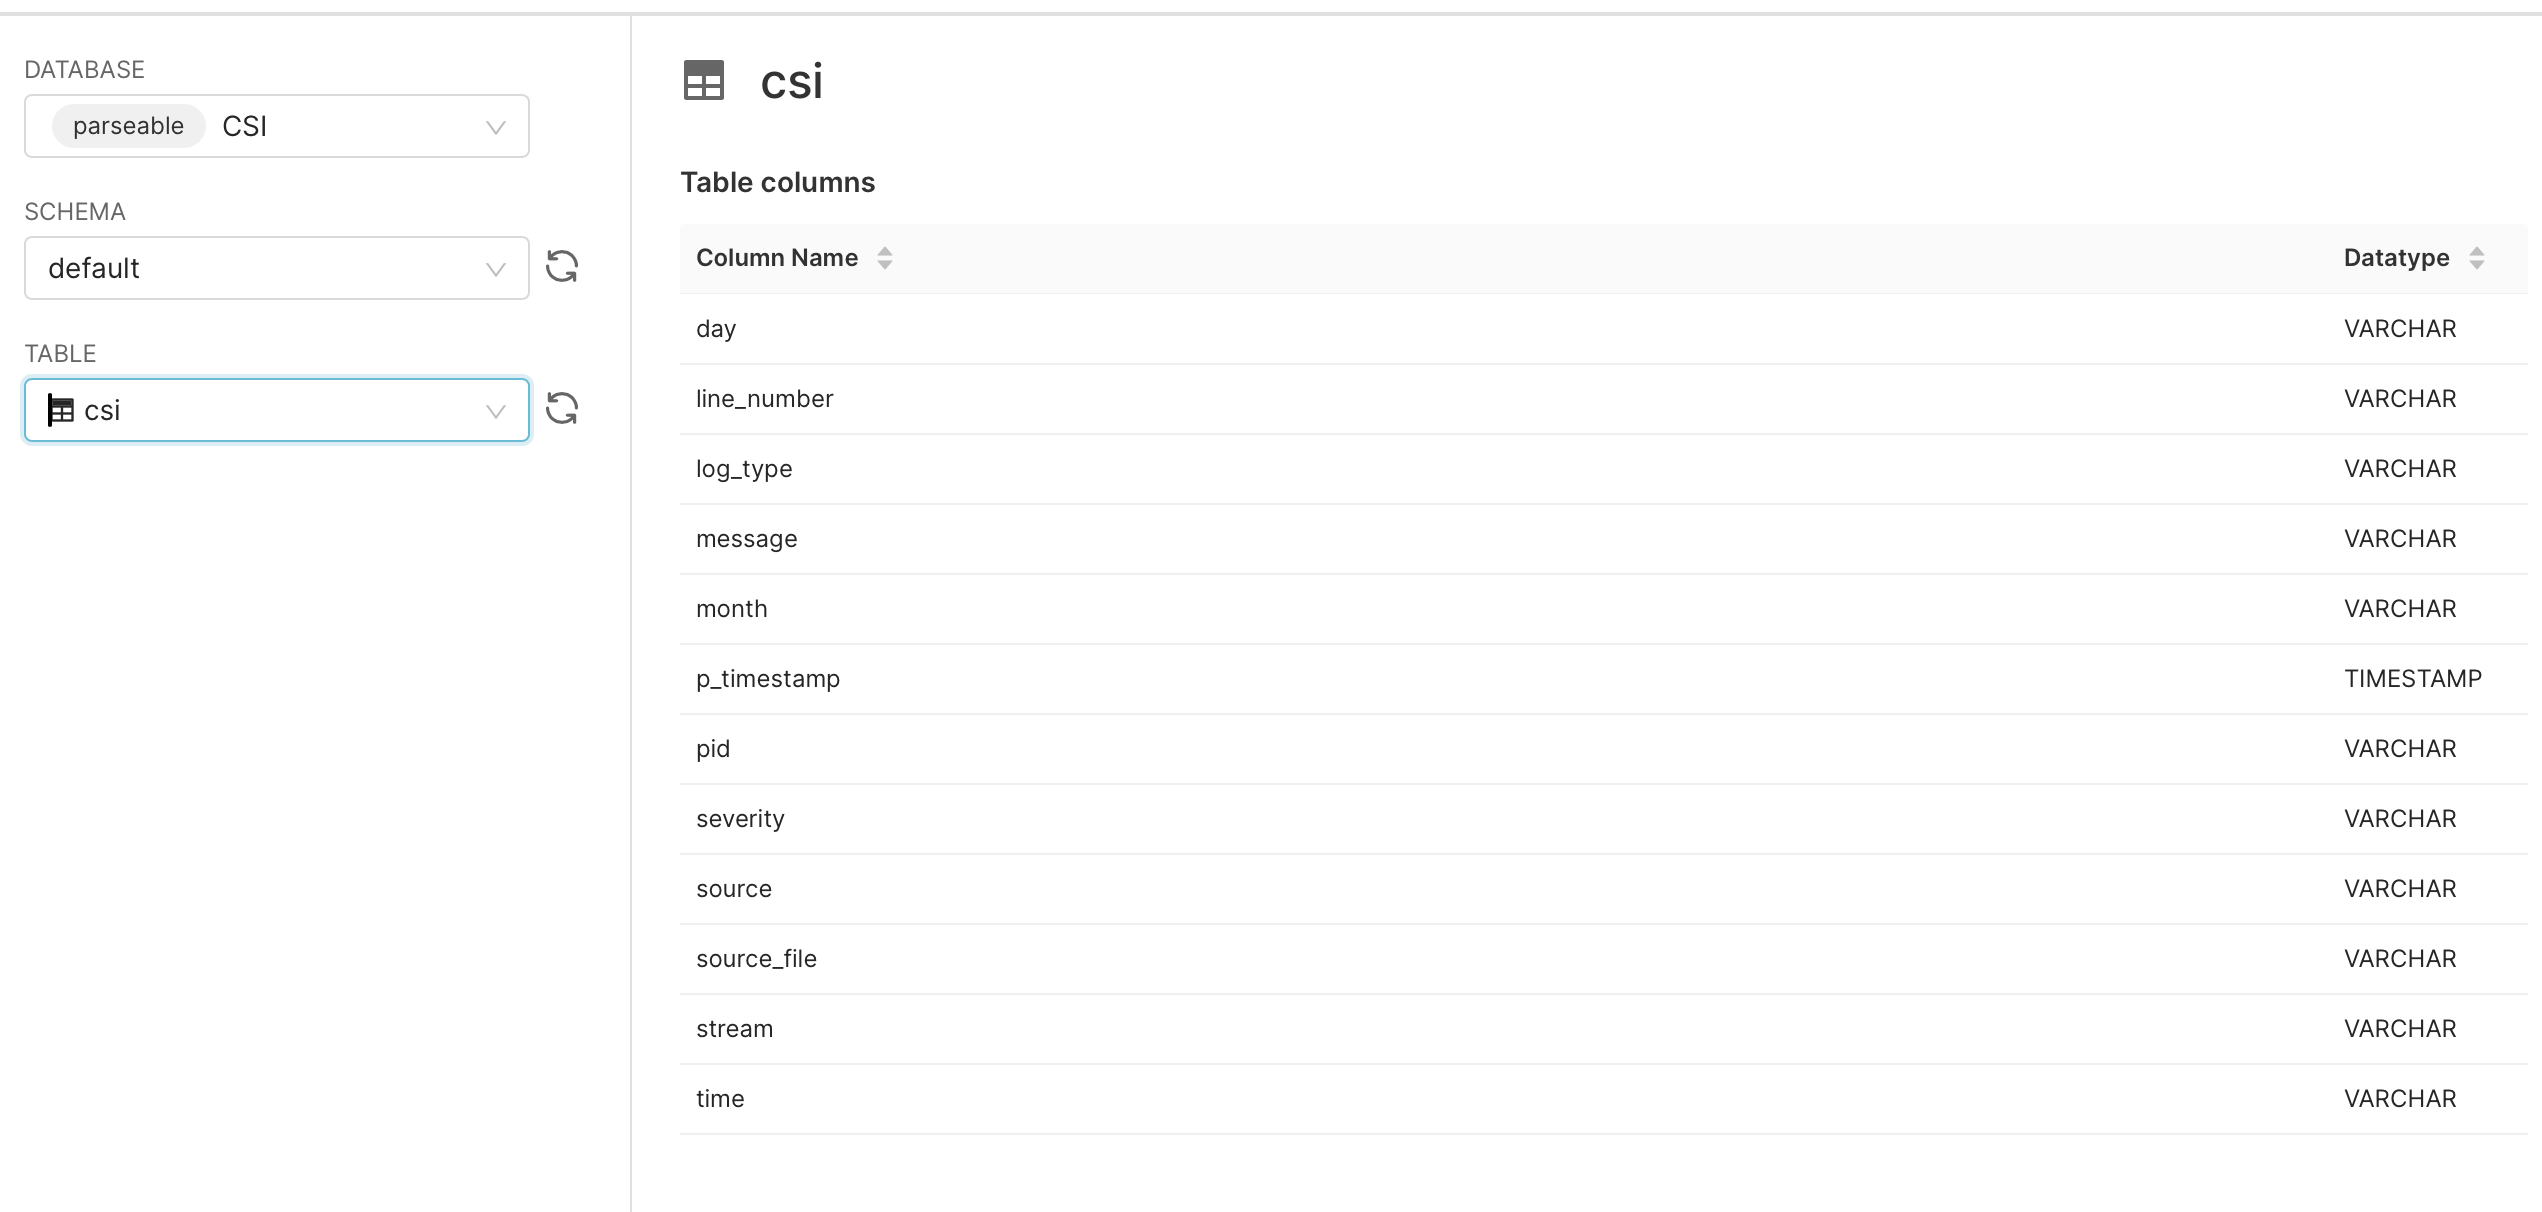Click the grid icon in Table dropdown

pyautogui.click(x=61, y=410)
